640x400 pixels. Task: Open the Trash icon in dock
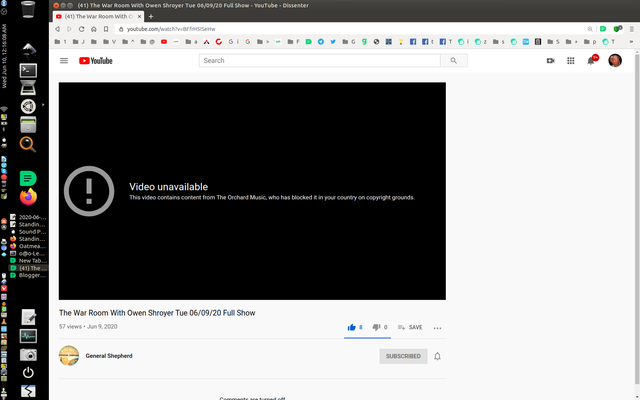28,9
